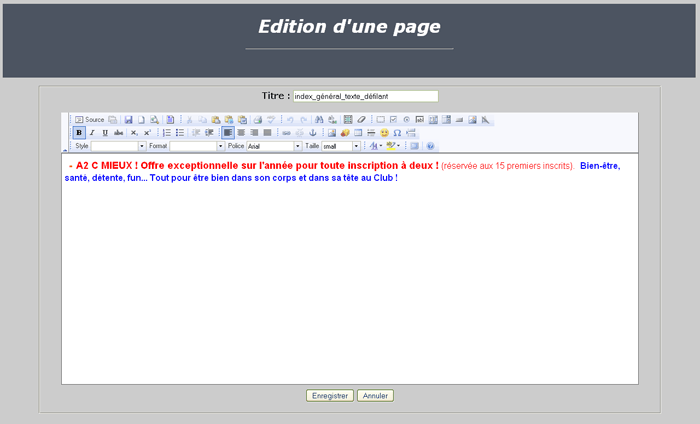This screenshot has width=700, height=424.
Task: Open the Format dropdown
Action: 196,146
